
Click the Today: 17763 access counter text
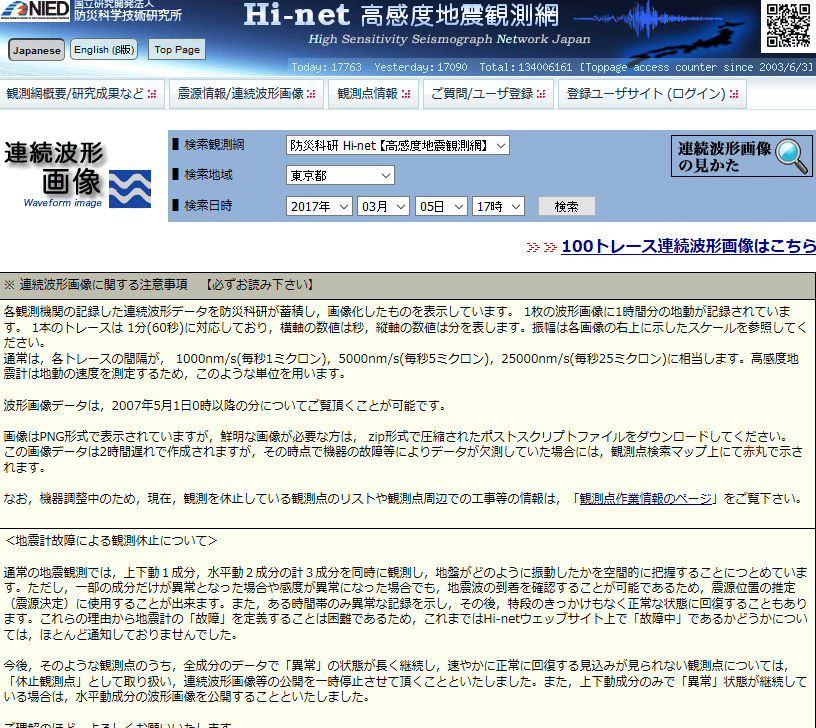pos(326,67)
